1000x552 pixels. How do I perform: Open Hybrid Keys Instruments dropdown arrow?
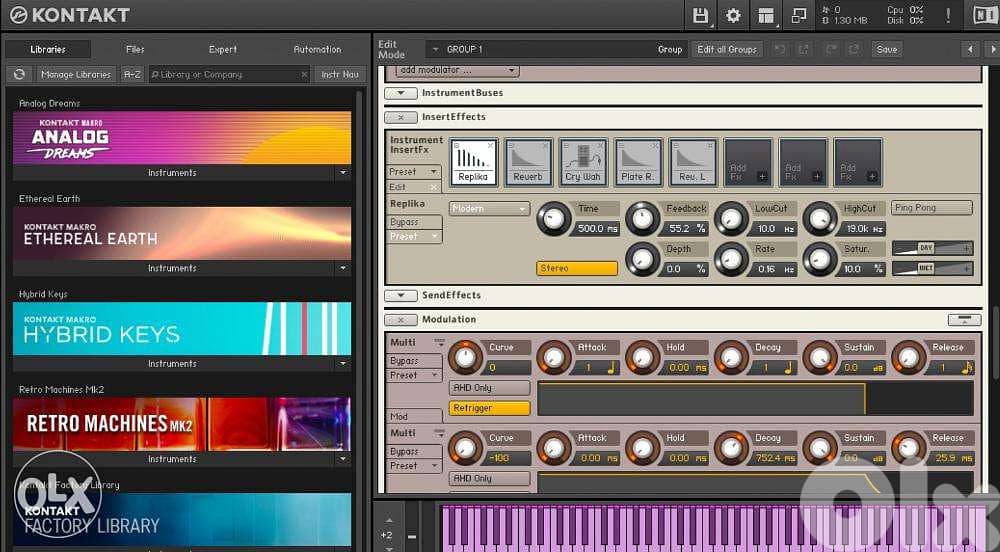point(343,364)
